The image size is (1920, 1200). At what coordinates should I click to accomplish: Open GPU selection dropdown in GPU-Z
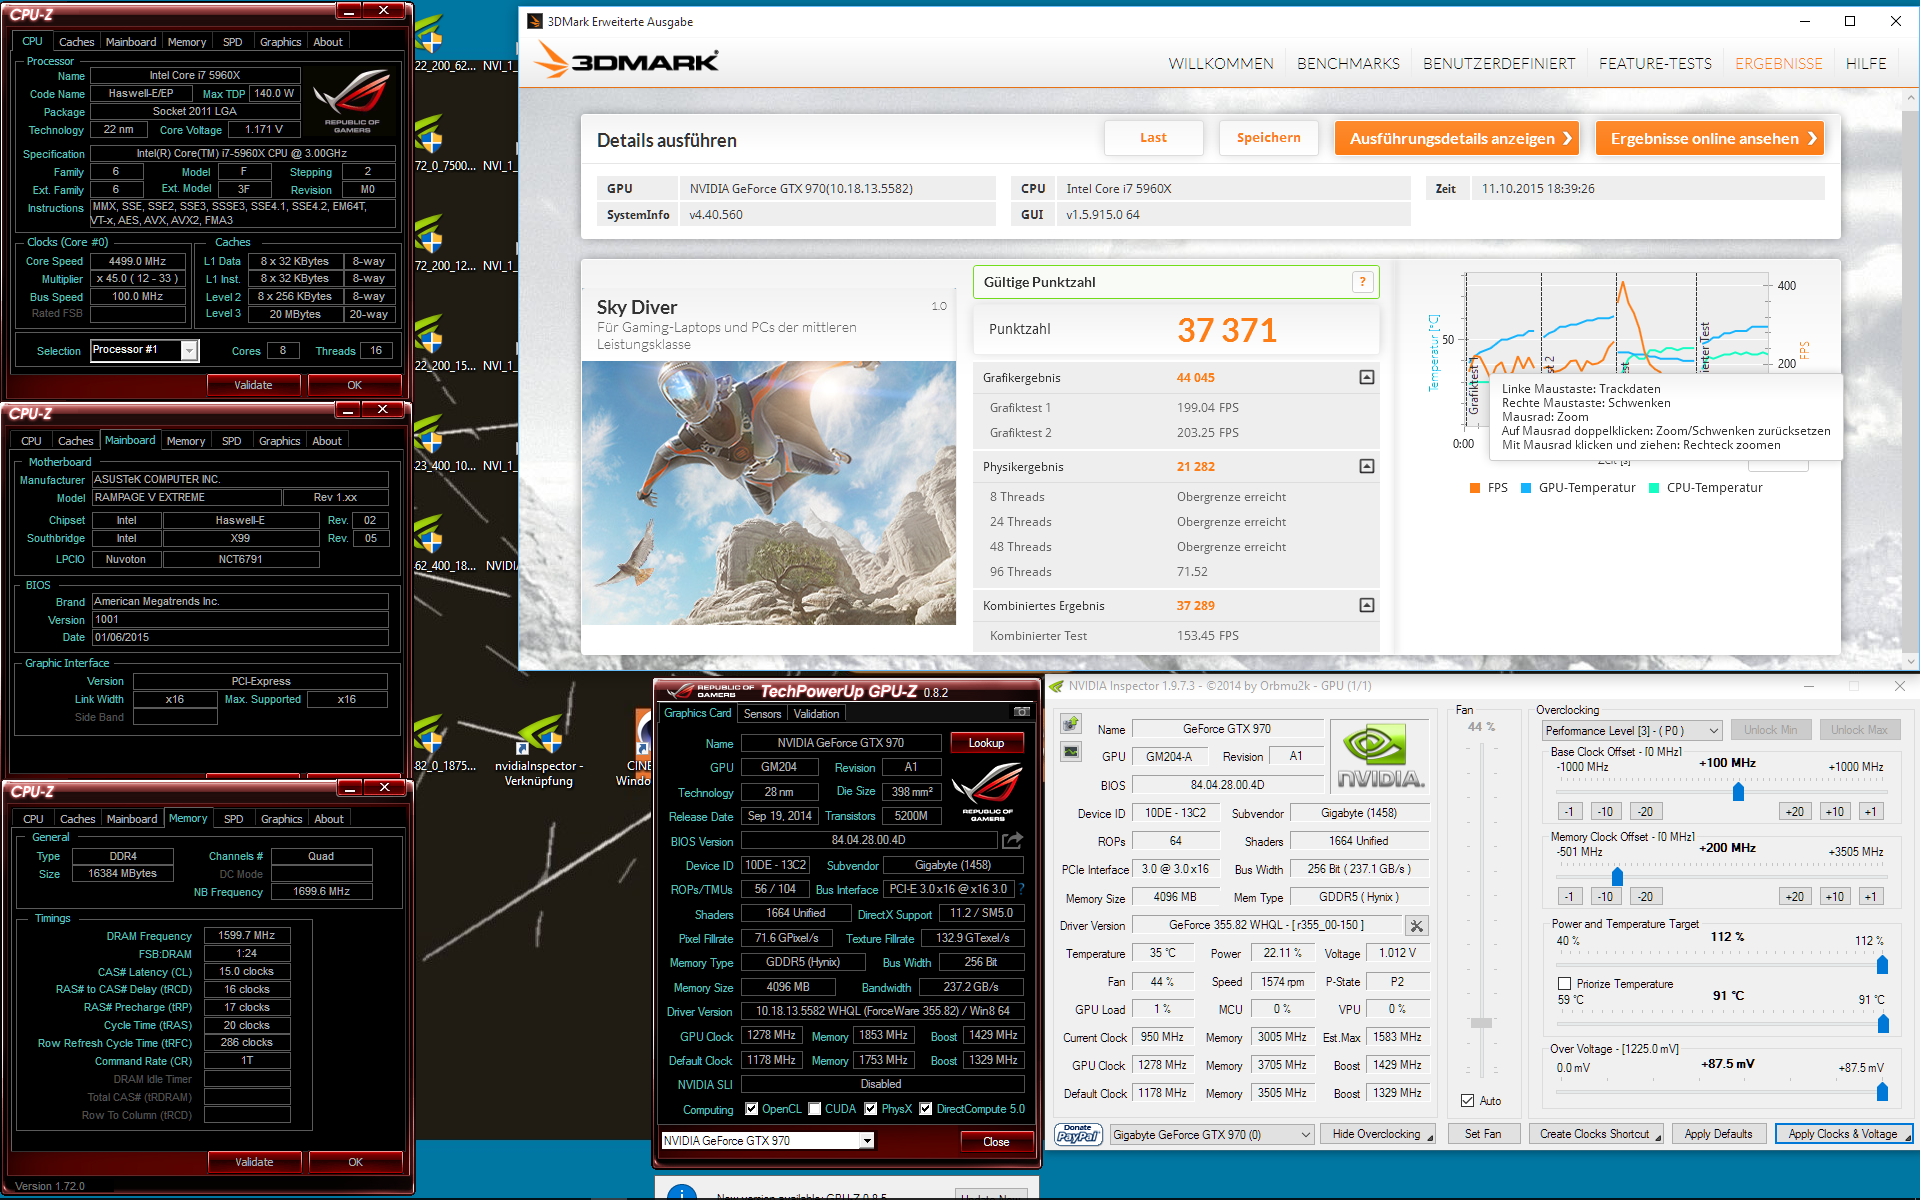coord(867,1141)
